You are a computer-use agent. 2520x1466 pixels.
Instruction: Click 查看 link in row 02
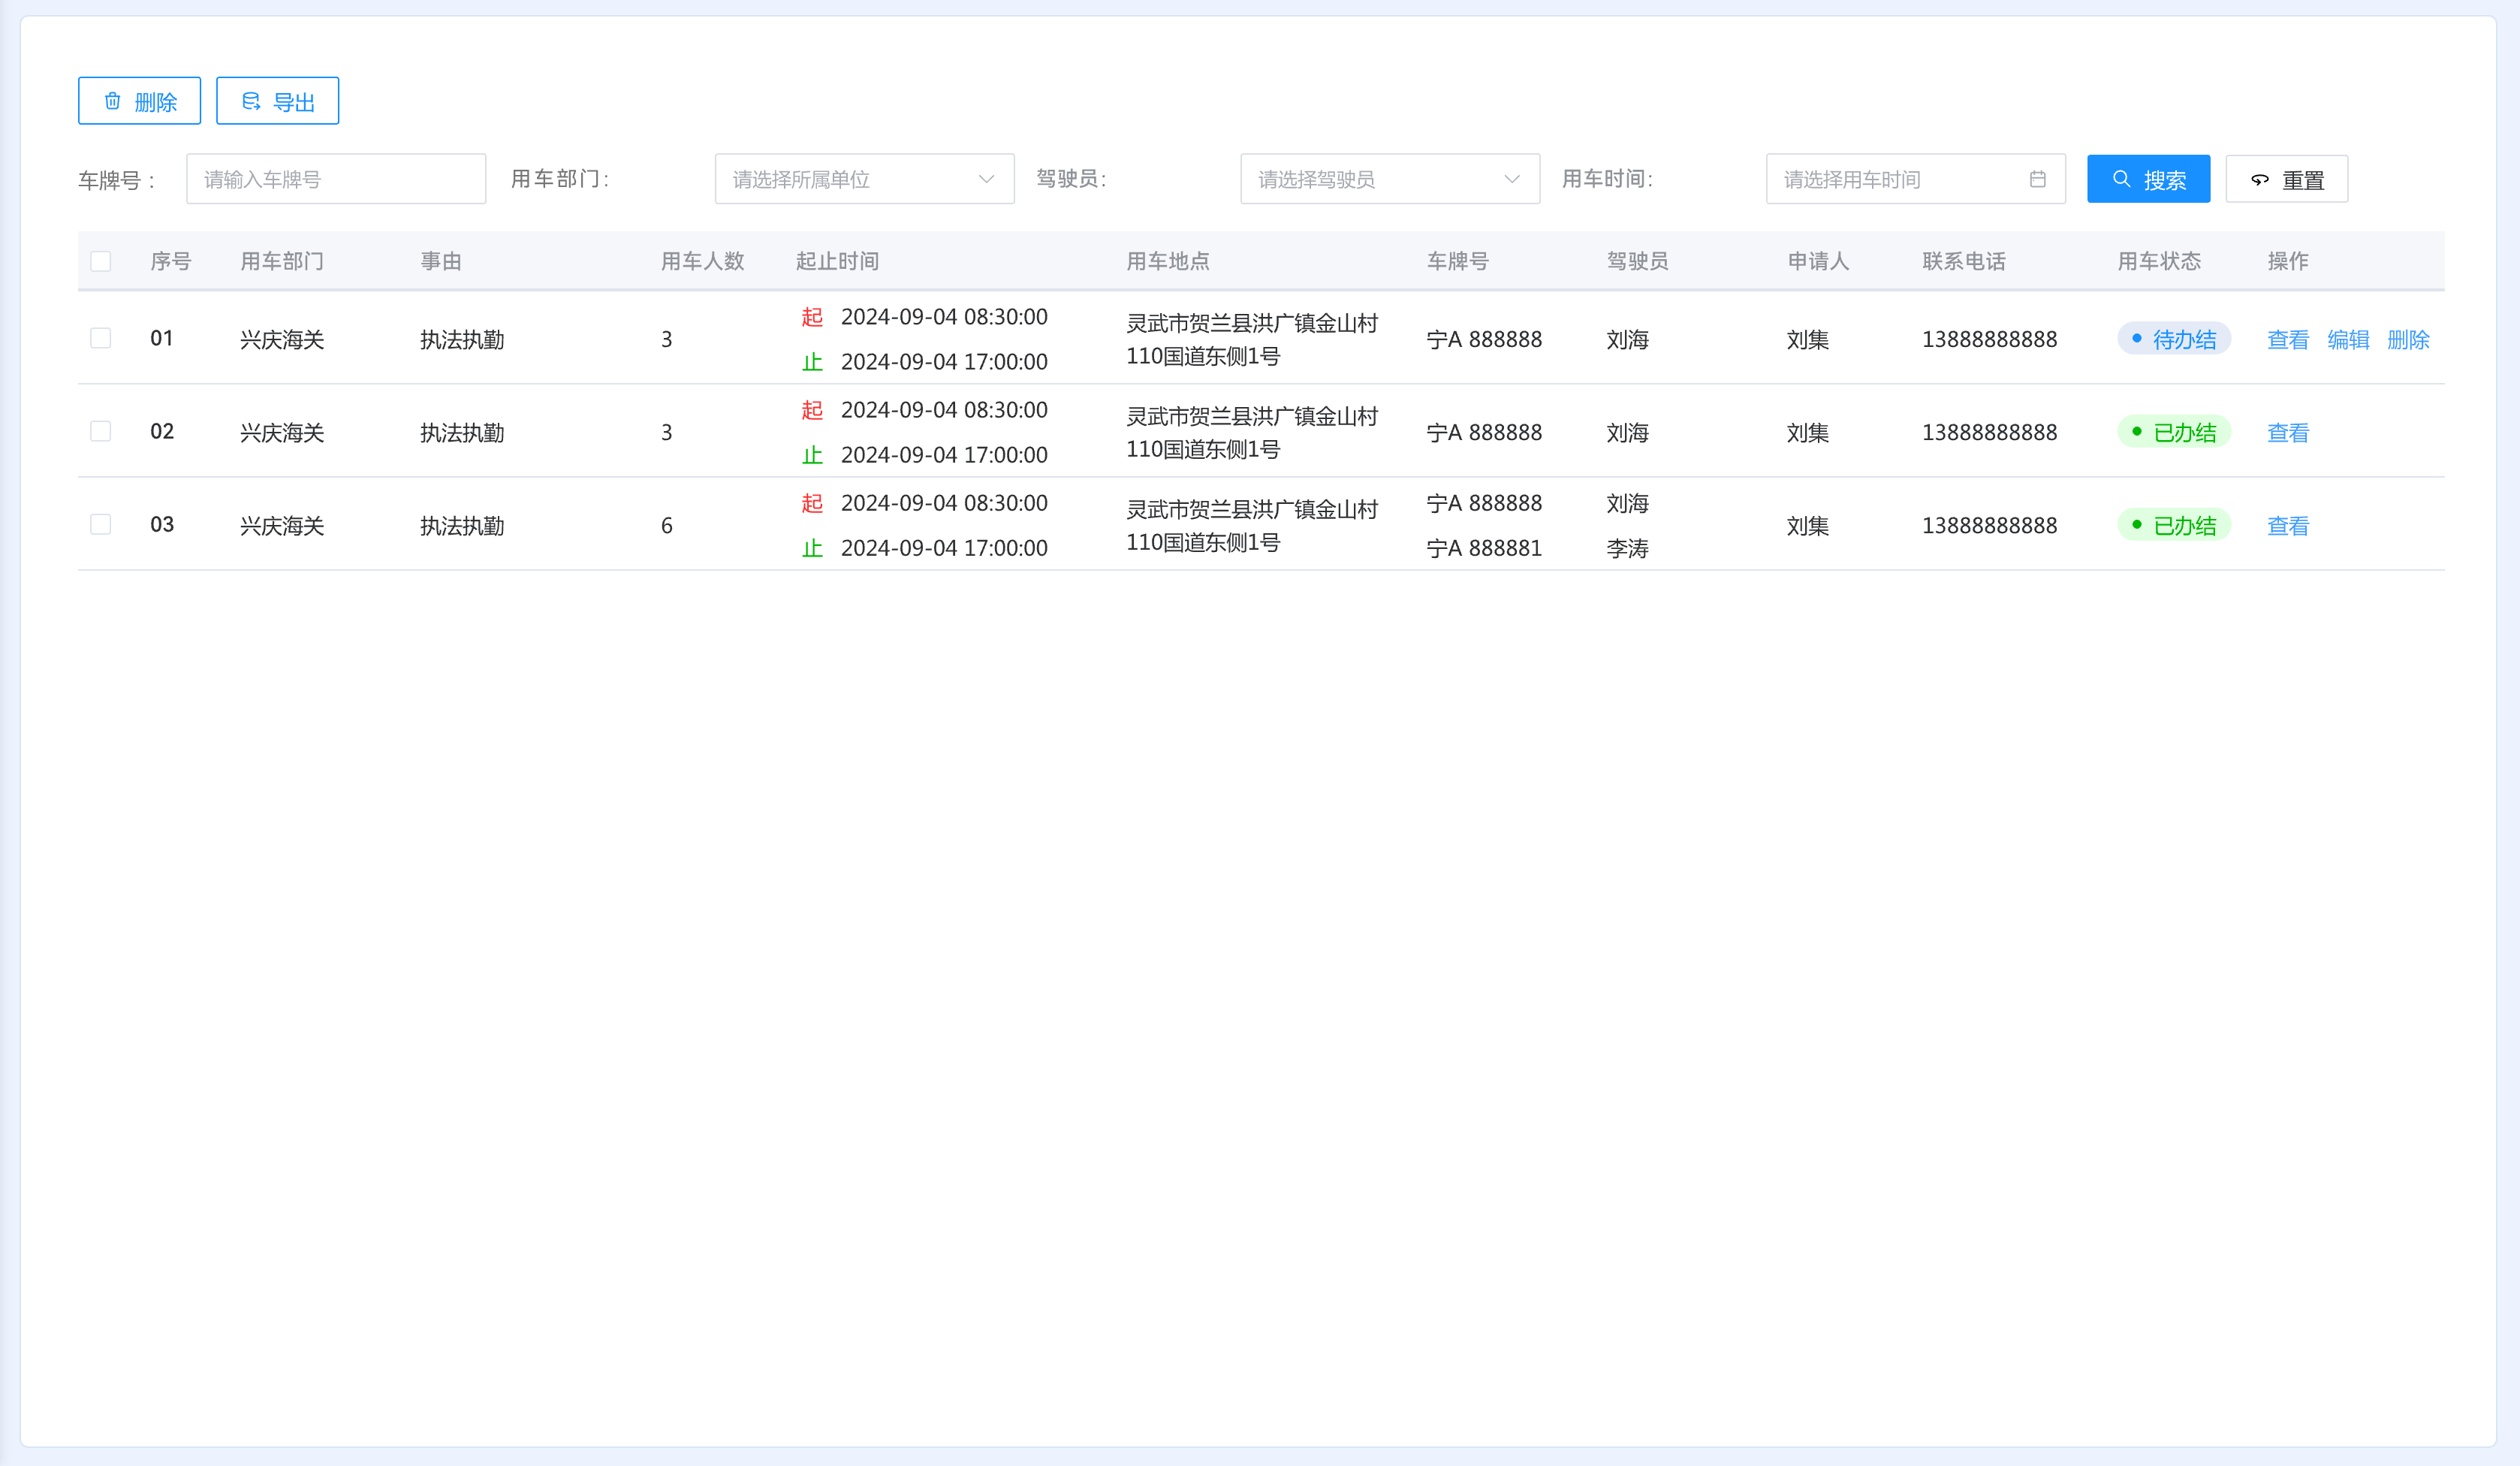point(2287,432)
